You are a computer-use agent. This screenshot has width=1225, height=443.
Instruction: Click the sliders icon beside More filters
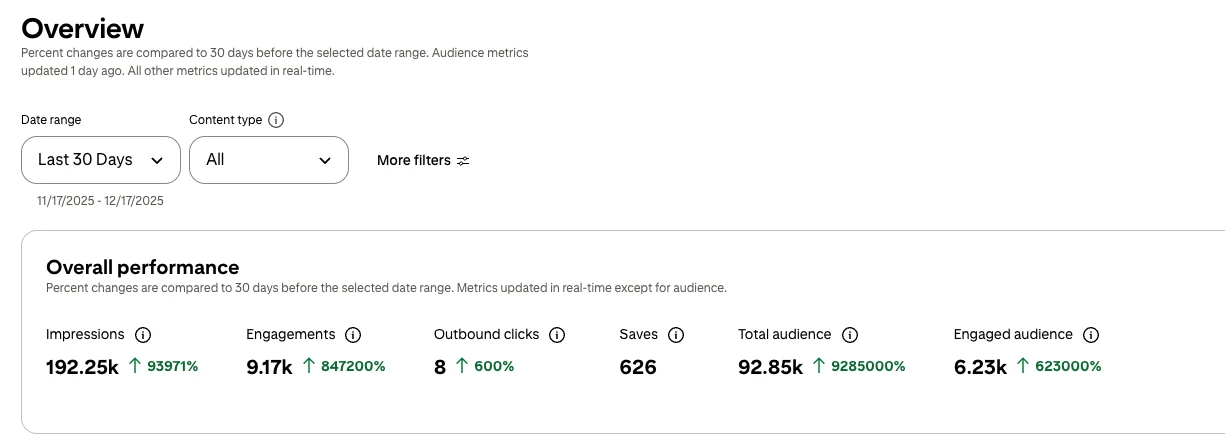pos(463,160)
